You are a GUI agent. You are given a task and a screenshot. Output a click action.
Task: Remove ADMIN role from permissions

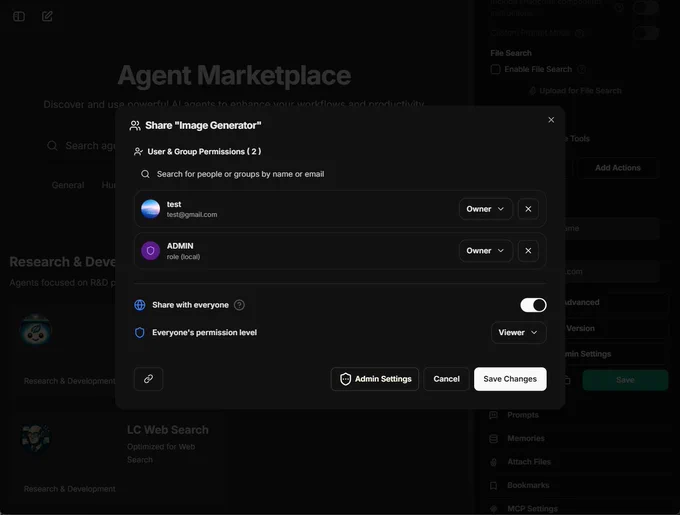(x=528, y=251)
